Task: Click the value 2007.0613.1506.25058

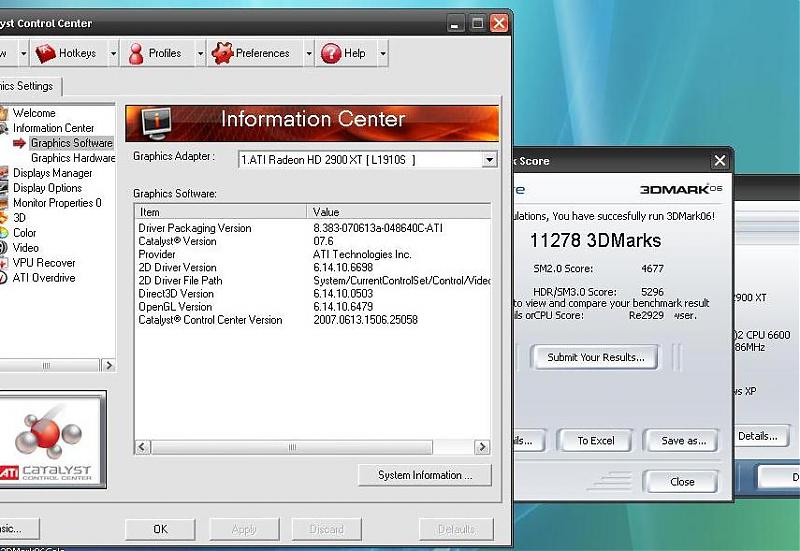Action: click(365, 320)
